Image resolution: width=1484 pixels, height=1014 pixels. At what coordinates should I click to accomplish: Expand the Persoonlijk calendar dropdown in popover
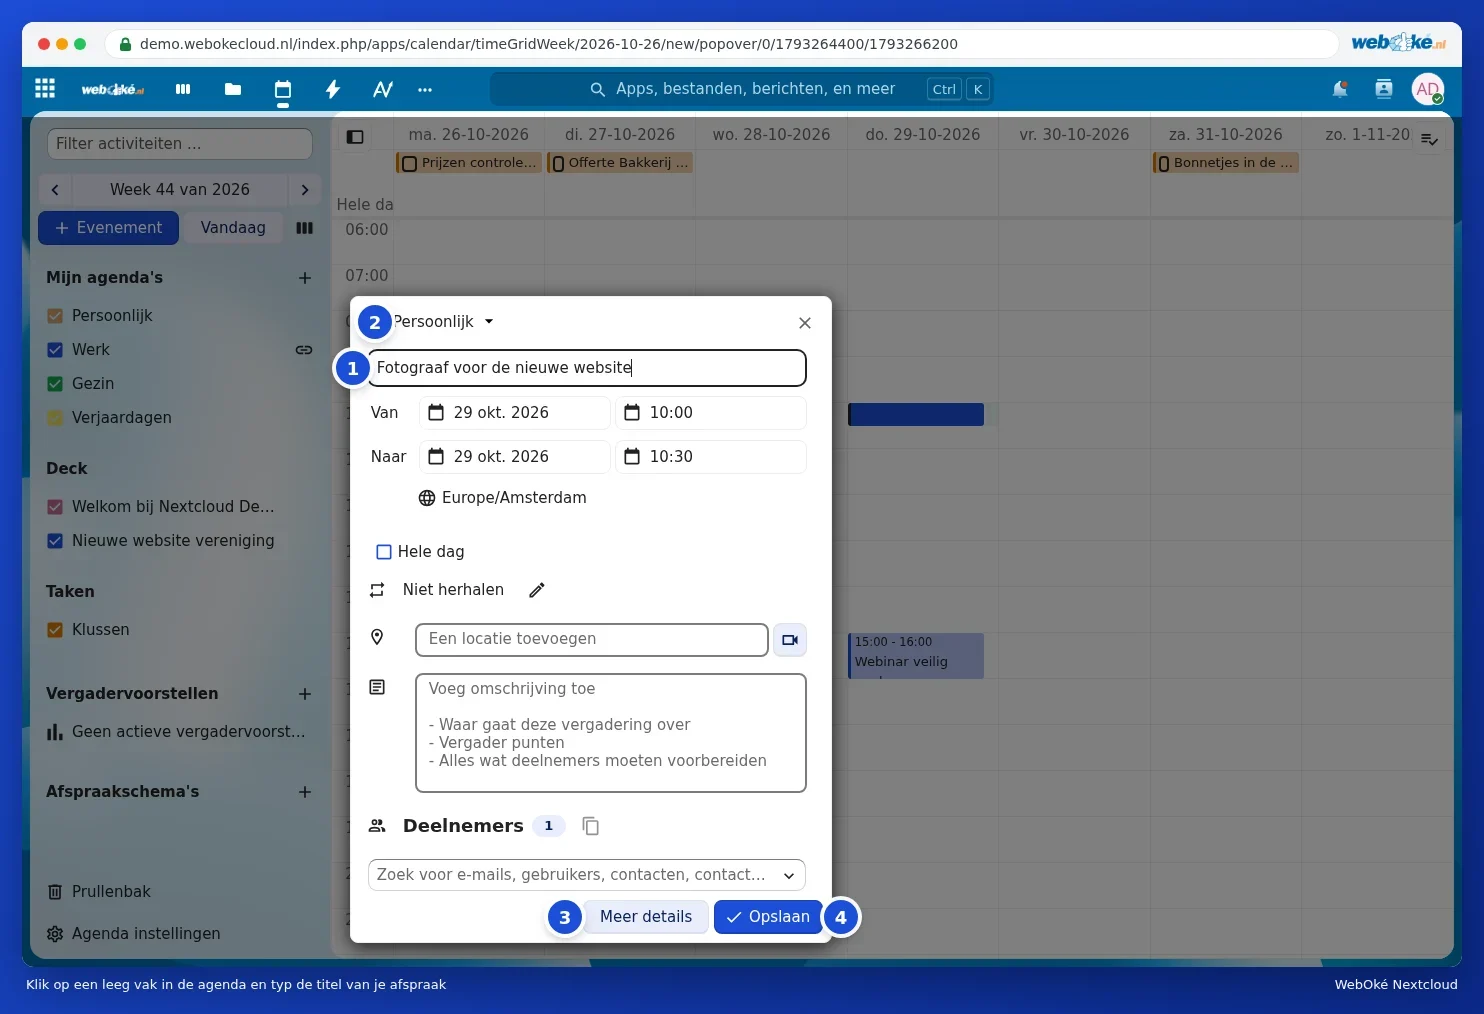pos(444,322)
